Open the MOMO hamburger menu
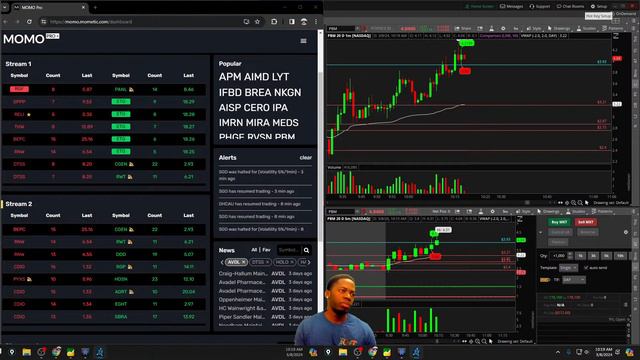The height and width of the screenshot is (360, 640). (x=303, y=41)
